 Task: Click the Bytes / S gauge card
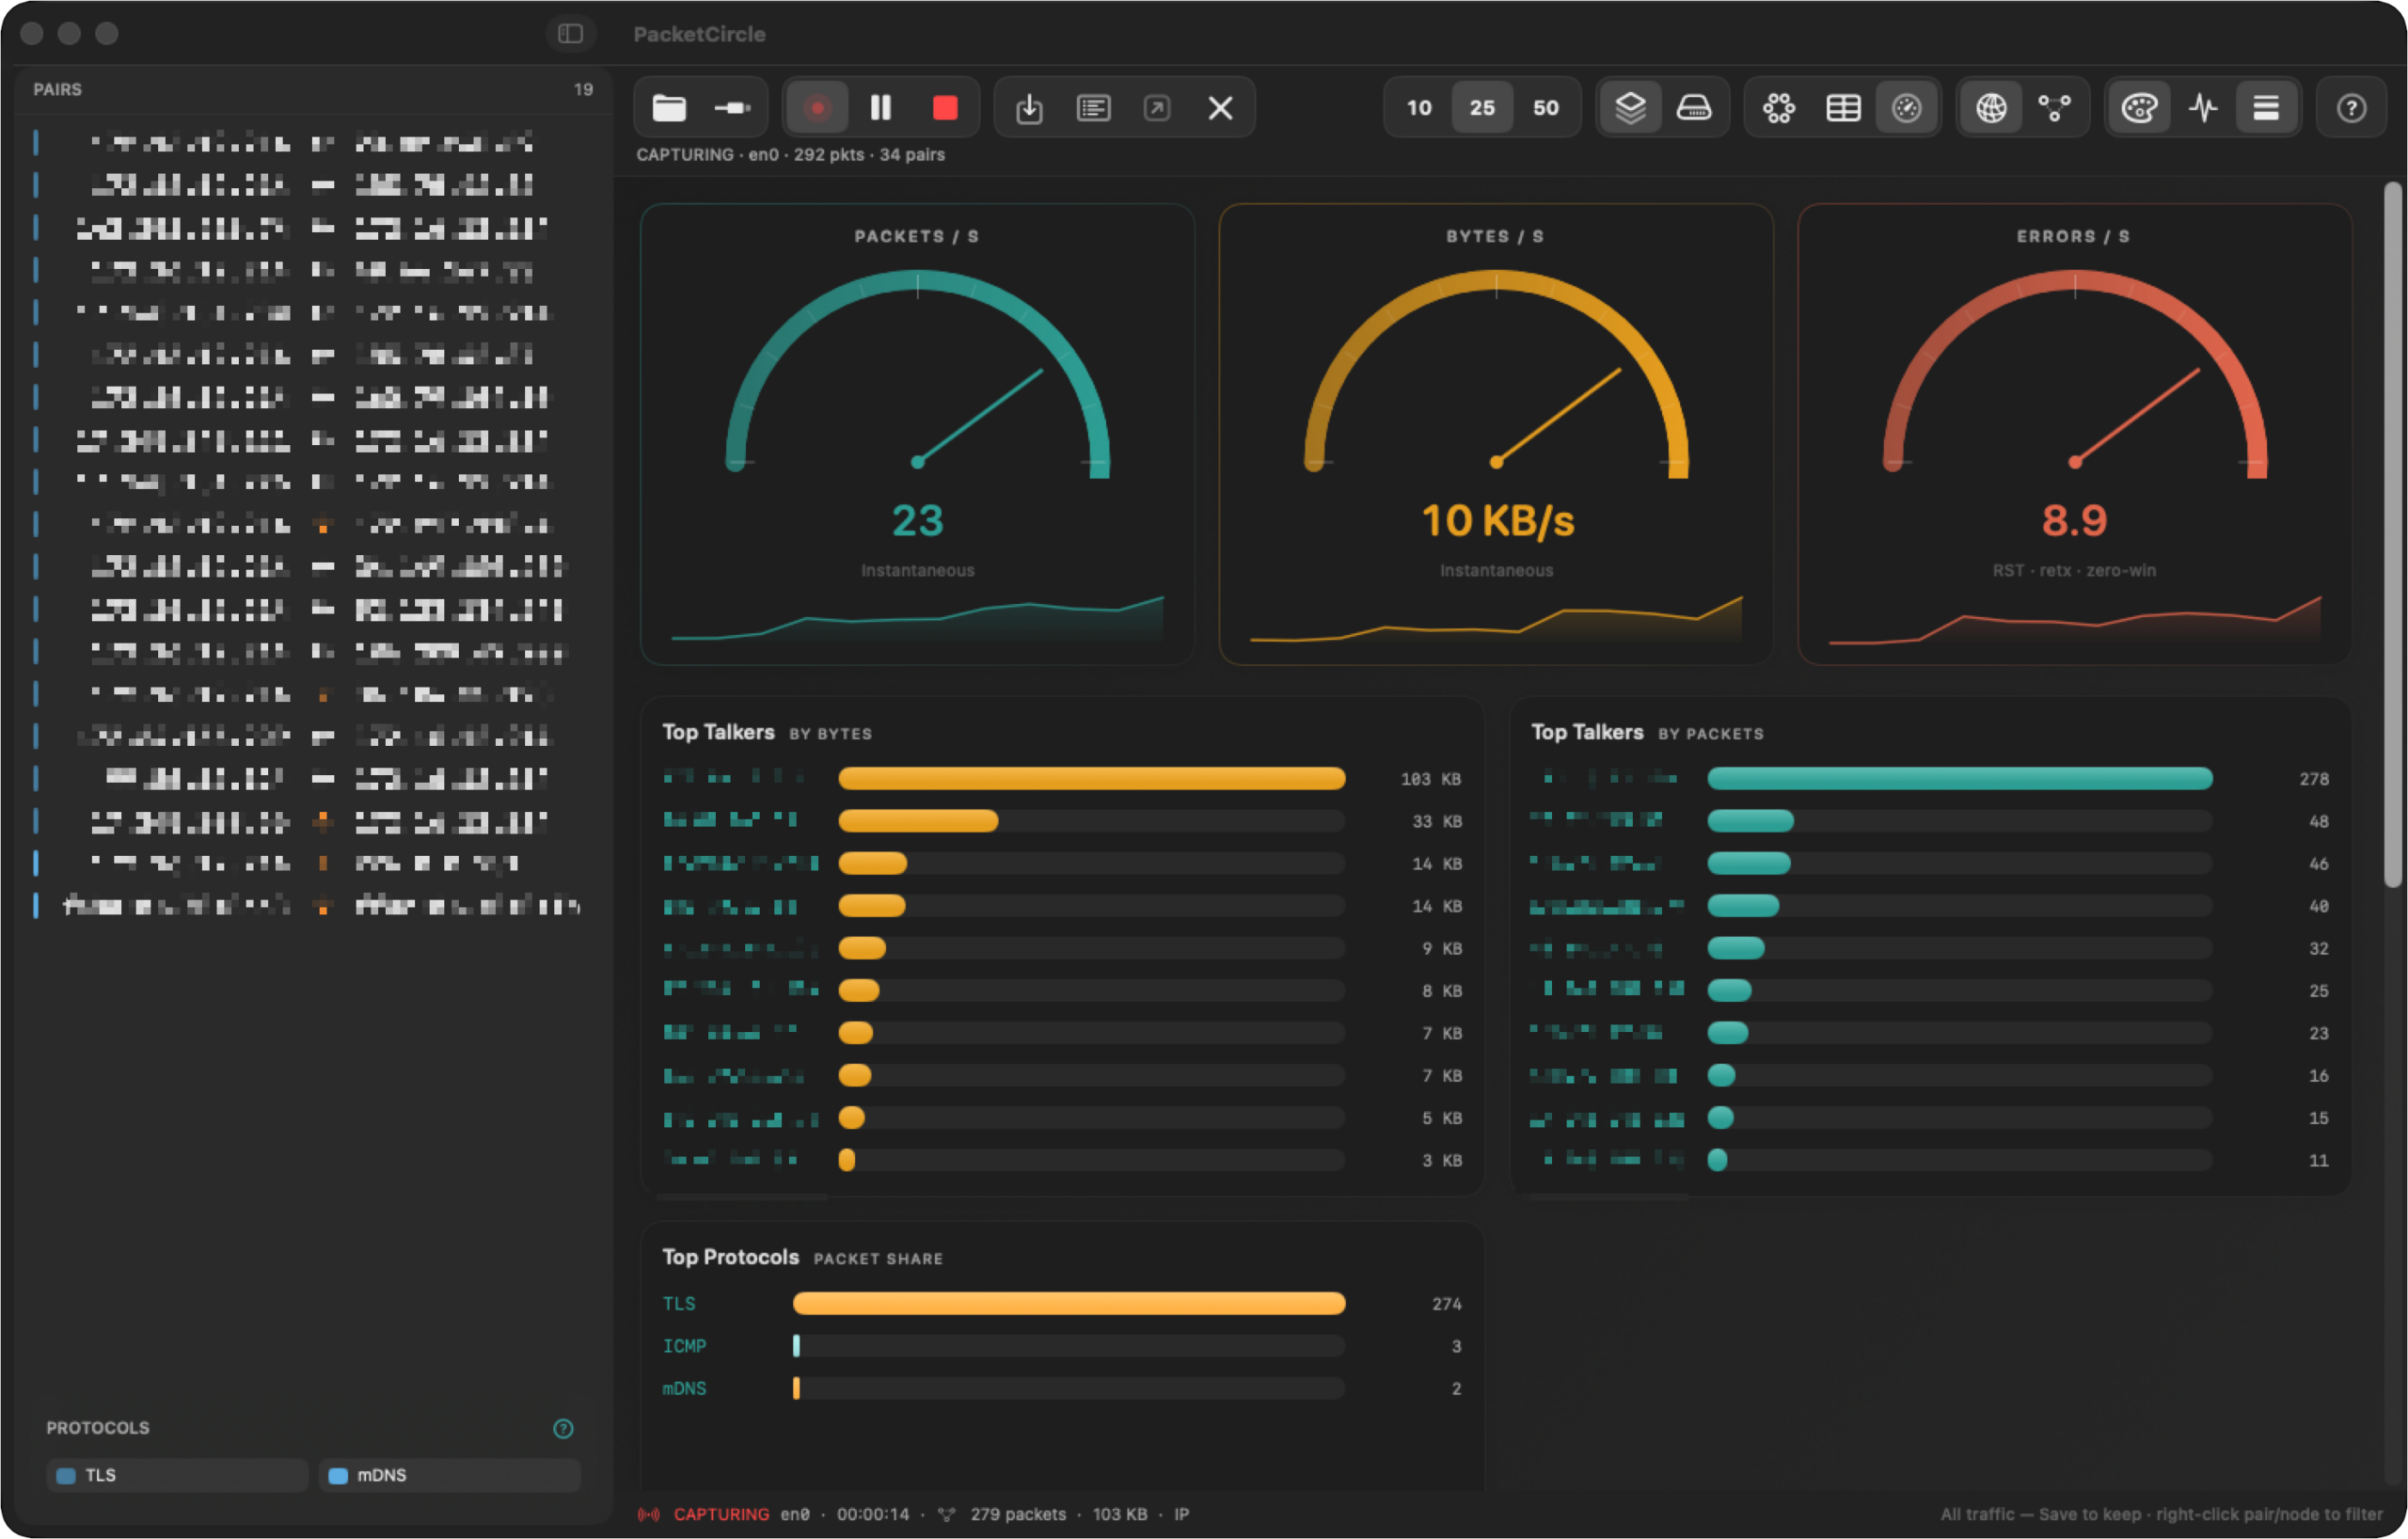coord(1496,434)
